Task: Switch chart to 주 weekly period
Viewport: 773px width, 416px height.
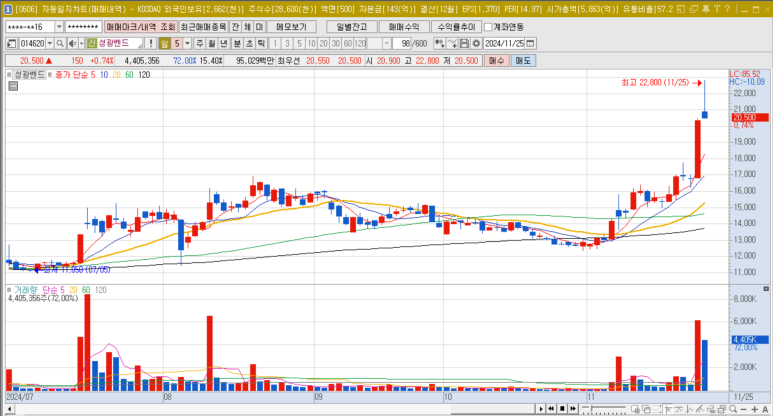Action: [199, 43]
